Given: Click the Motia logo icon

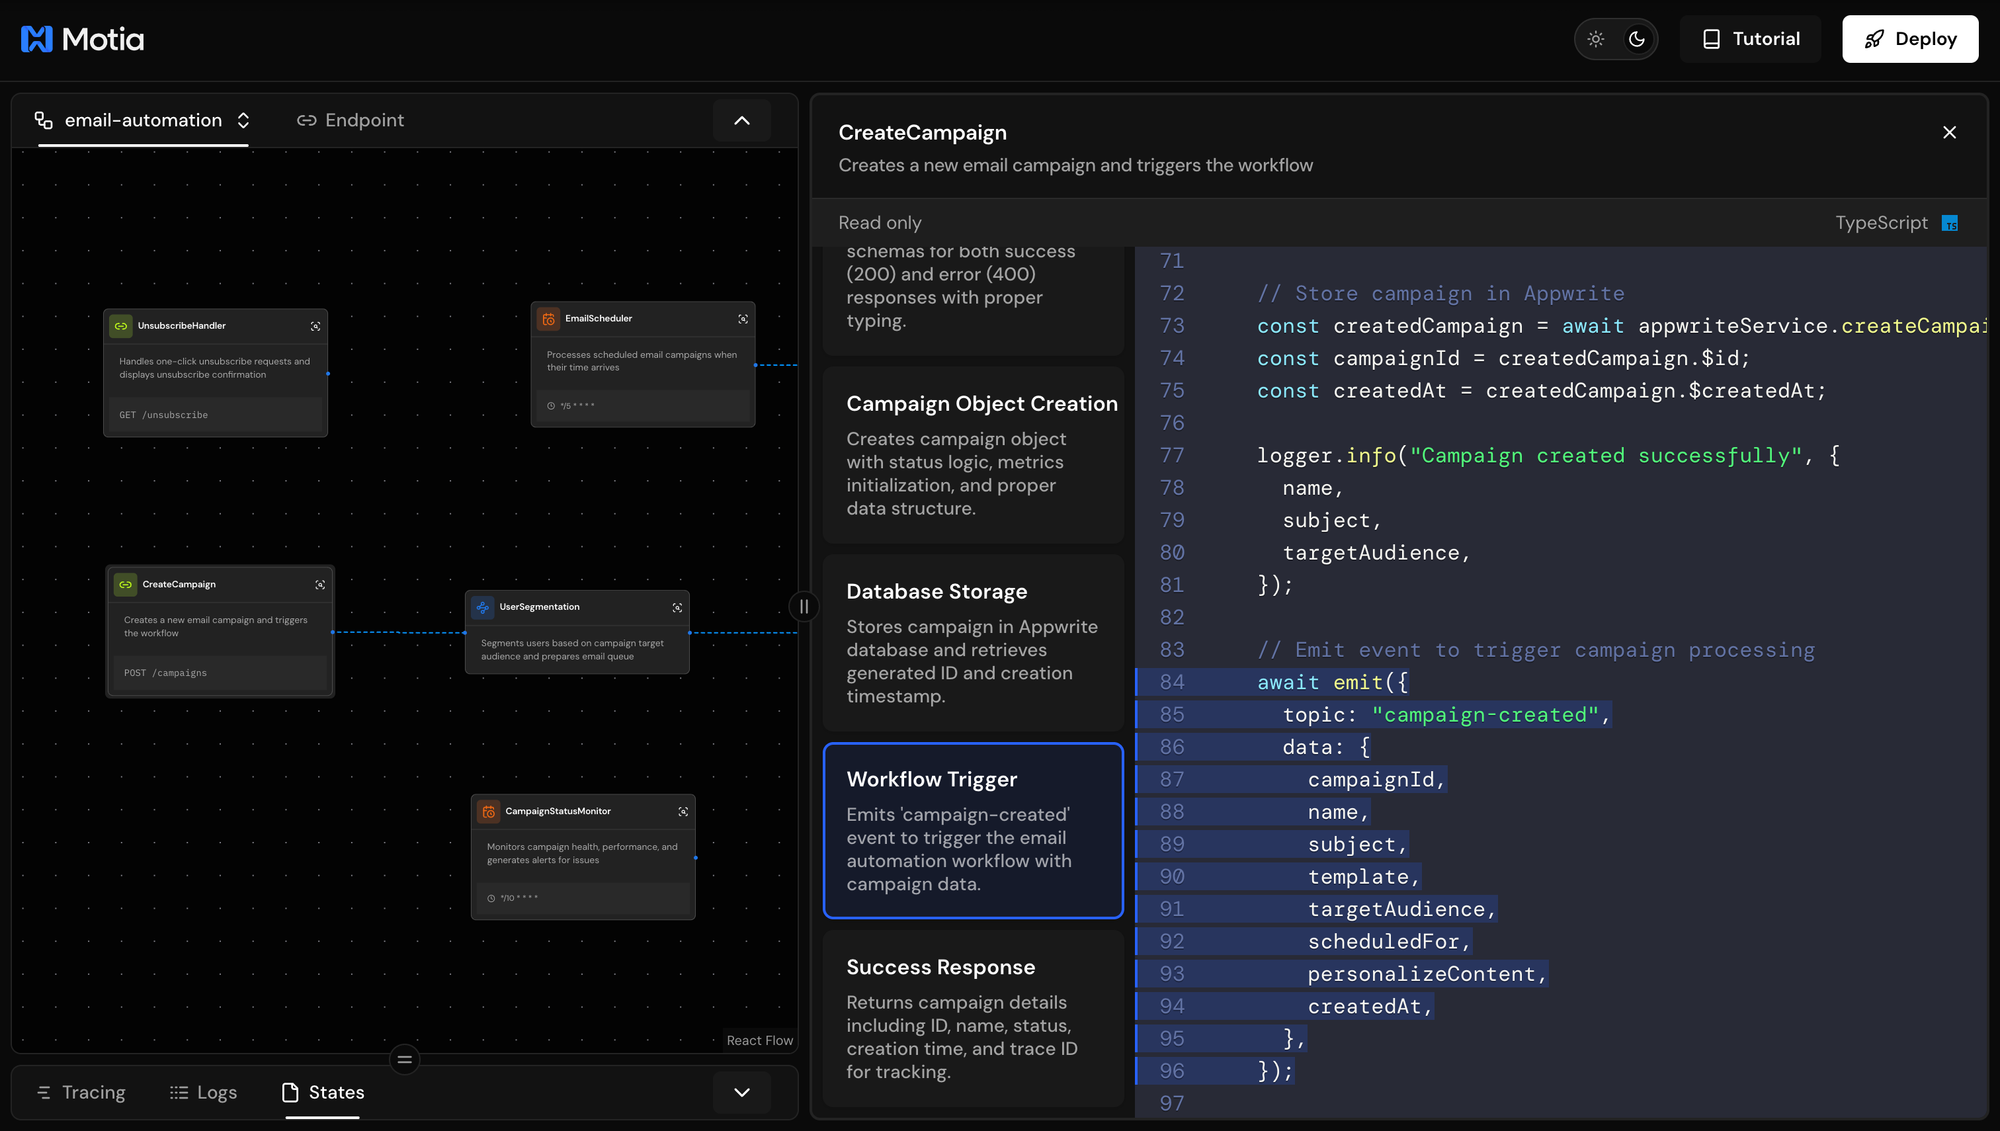Looking at the screenshot, I should pos(37,39).
